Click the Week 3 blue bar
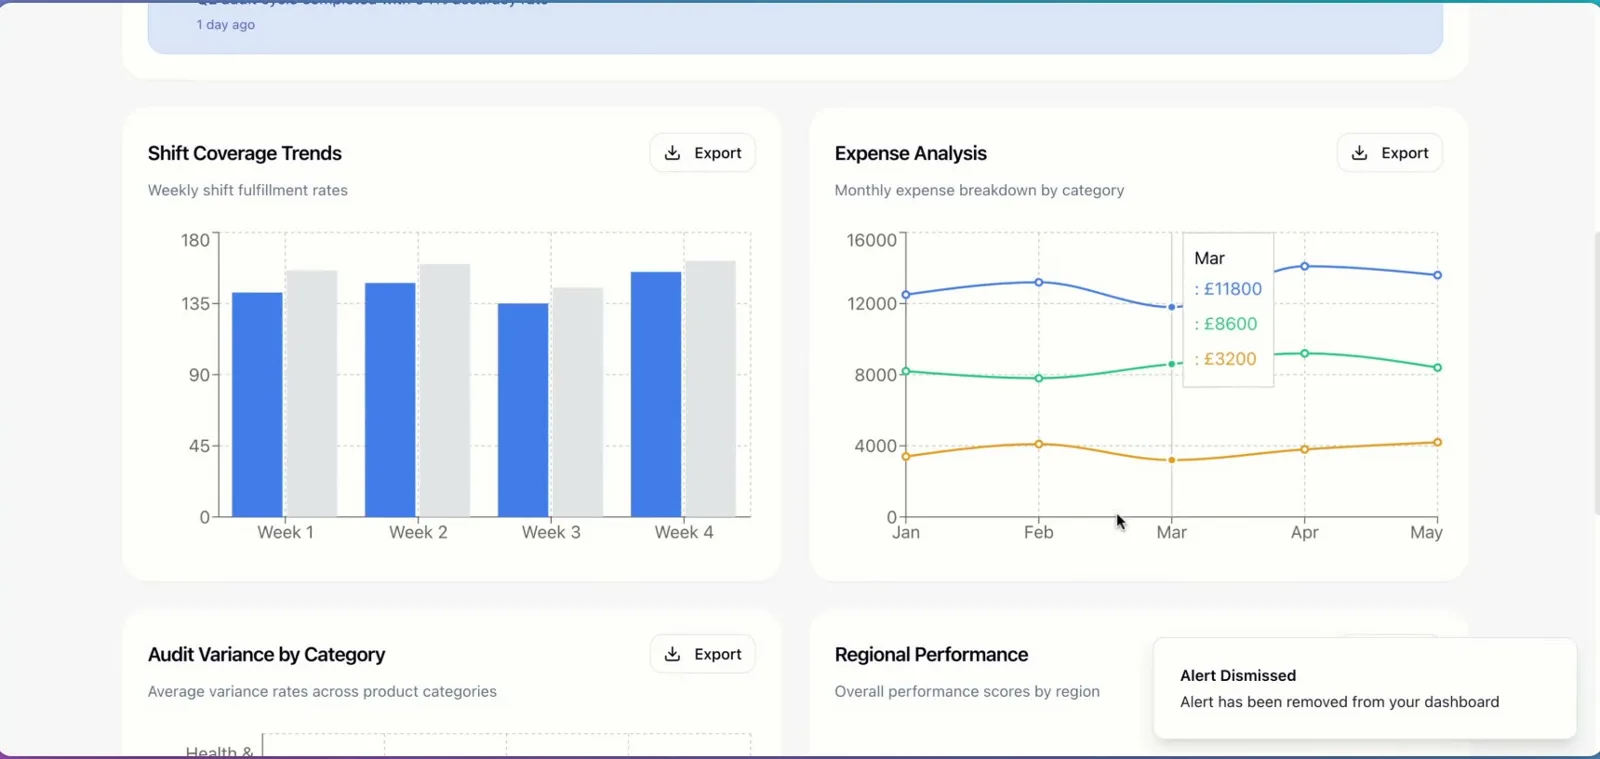 pos(523,410)
